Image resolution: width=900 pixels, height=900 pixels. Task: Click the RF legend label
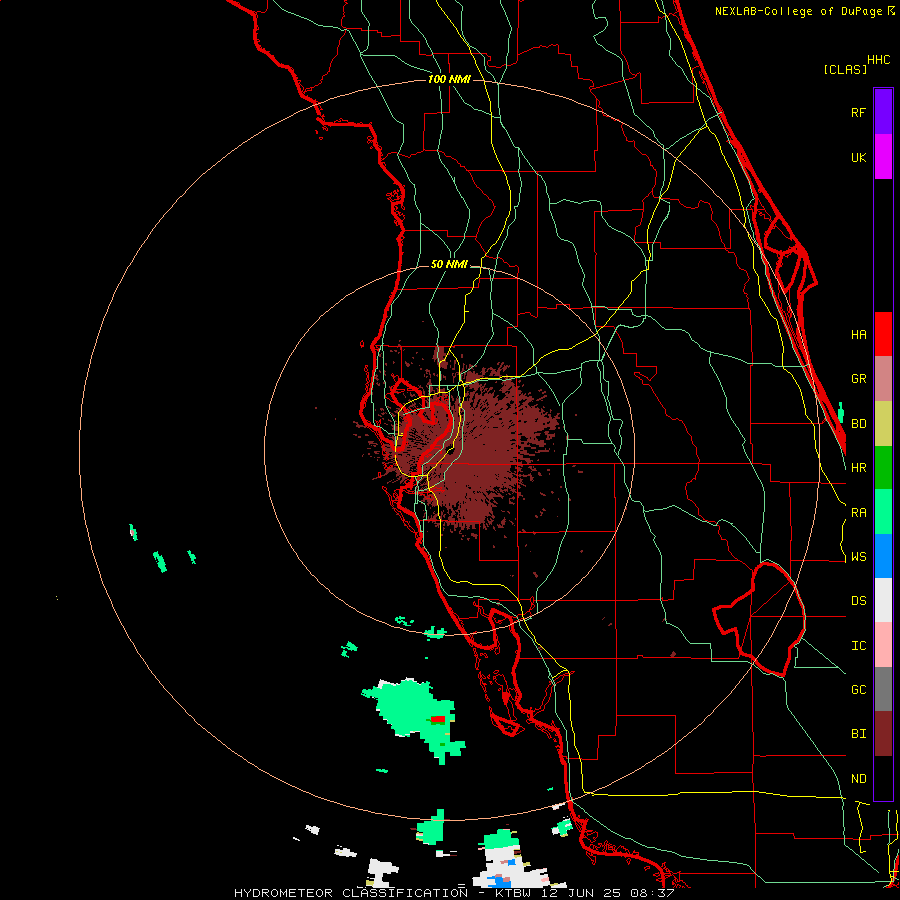(x=858, y=112)
